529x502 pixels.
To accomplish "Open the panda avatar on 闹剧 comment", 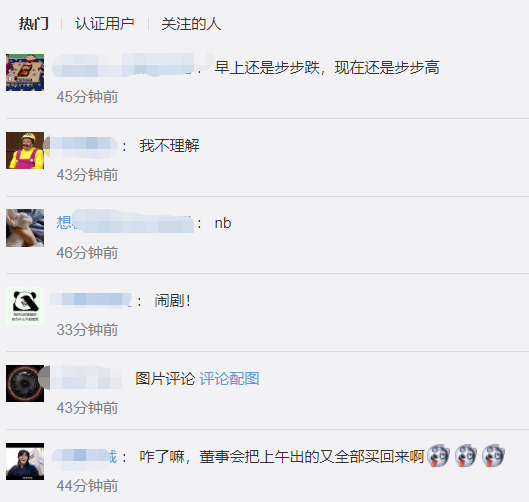I will coord(25,306).
